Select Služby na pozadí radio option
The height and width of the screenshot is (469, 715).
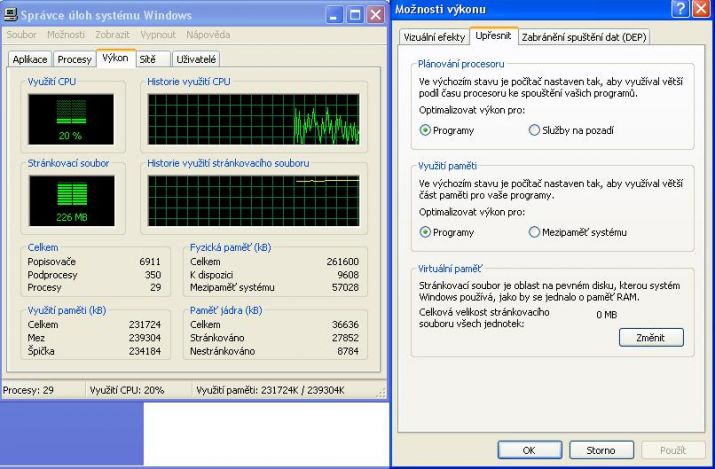tap(571, 130)
